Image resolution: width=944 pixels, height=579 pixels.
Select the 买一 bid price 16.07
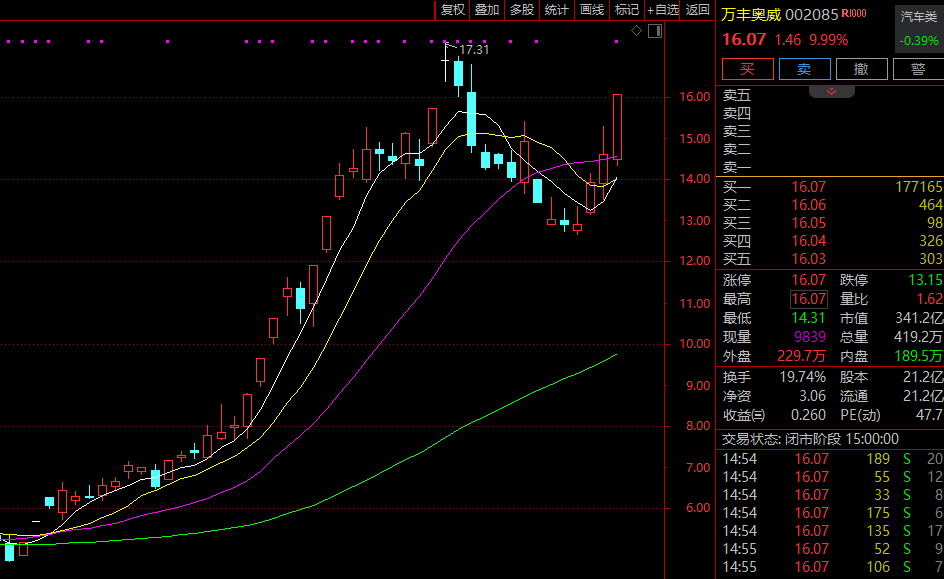809,187
